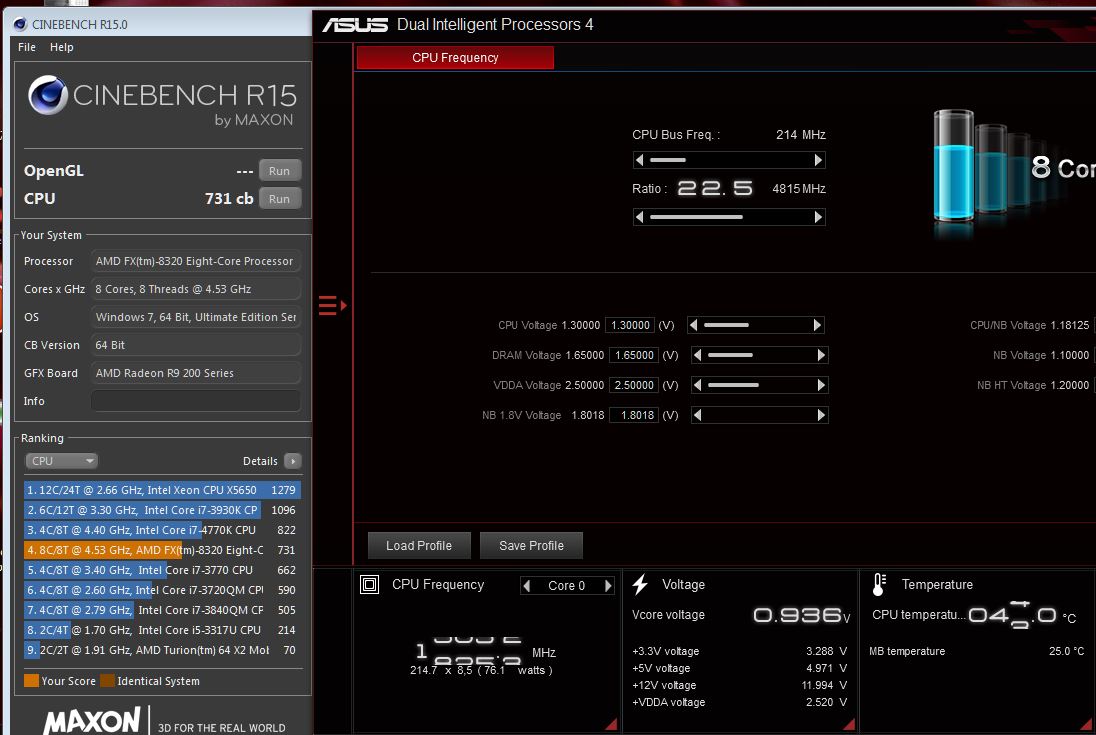
Task: Click the Cinebench R15 logo sphere
Action: tap(48, 95)
